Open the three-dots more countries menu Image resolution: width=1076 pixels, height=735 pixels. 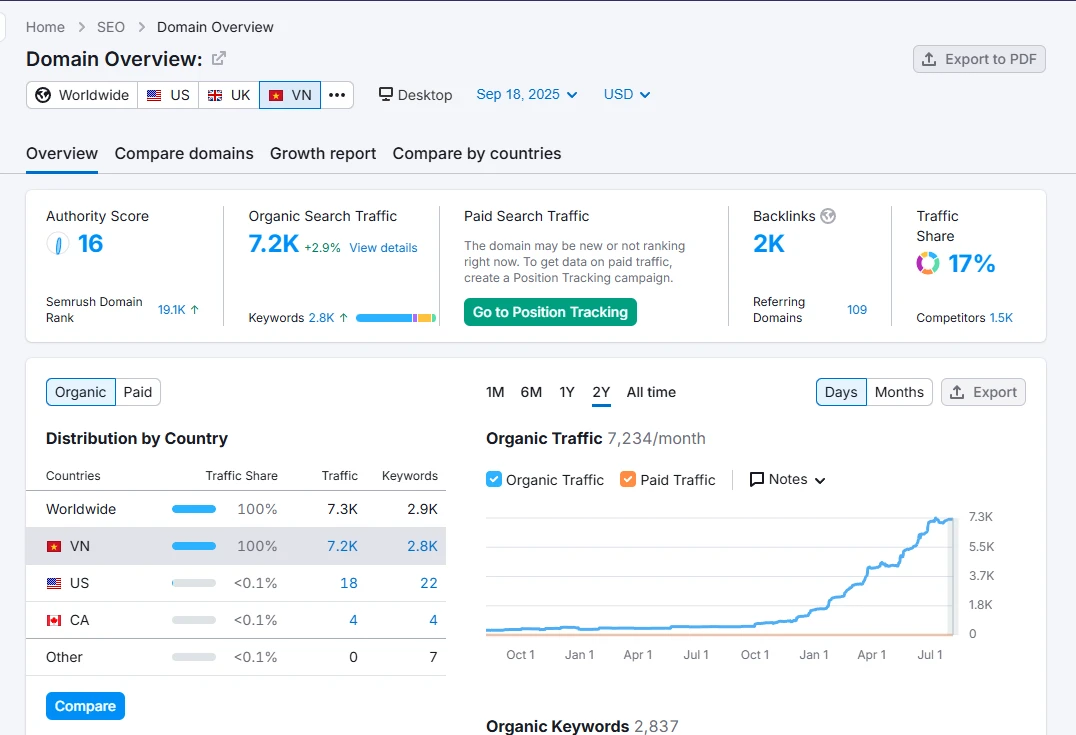pyautogui.click(x=337, y=95)
